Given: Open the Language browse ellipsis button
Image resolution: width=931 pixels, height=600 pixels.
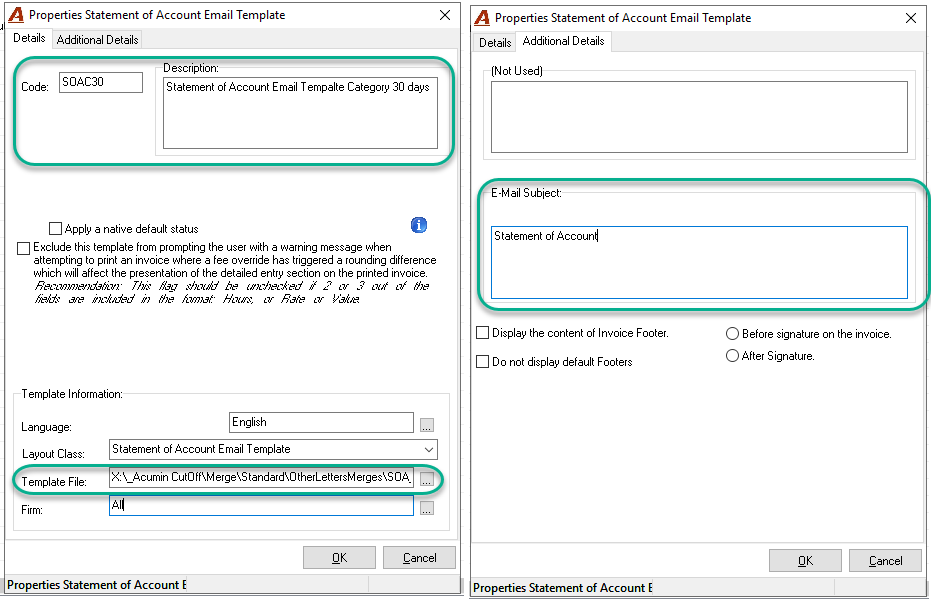Looking at the screenshot, I should point(427,425).
